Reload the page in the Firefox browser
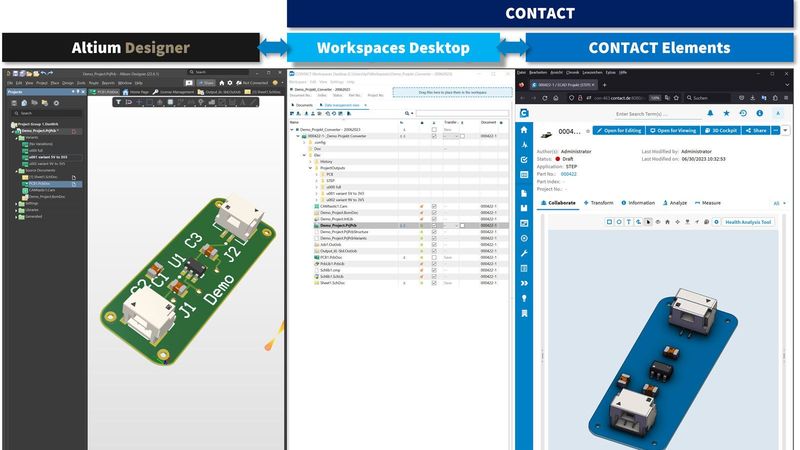800x450 pixels. (544, 98)
